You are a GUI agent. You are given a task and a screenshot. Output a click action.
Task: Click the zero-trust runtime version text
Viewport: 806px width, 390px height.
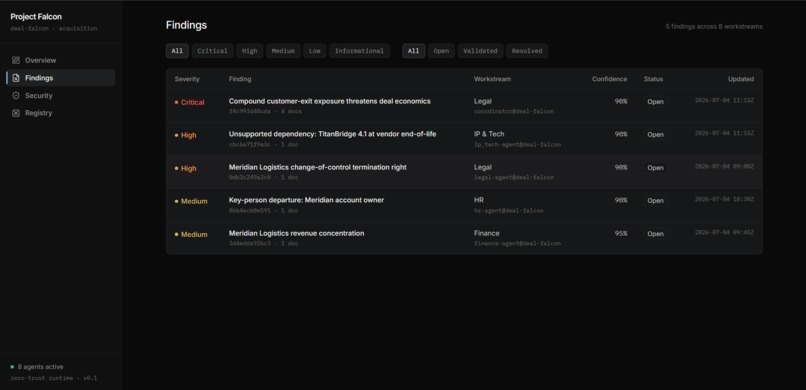point(53,378)
